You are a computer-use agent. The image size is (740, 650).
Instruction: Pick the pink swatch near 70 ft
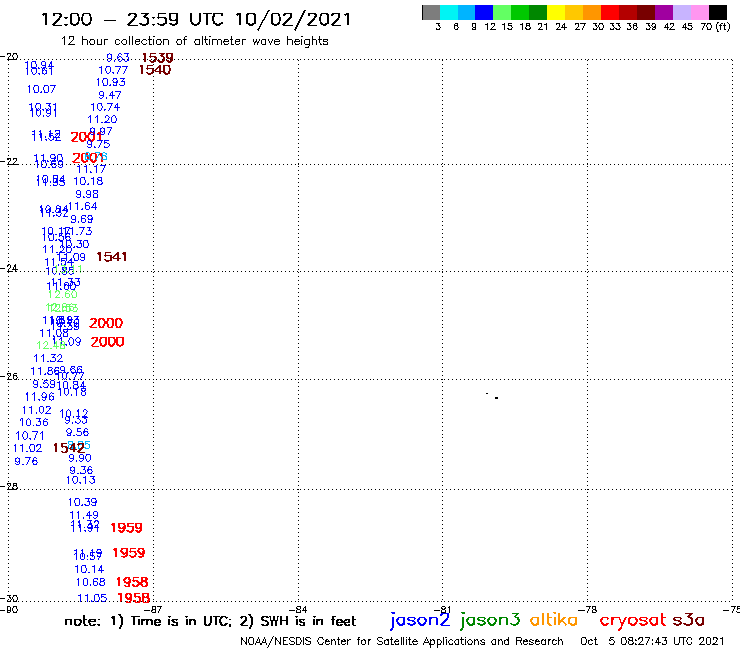[700, 12]
